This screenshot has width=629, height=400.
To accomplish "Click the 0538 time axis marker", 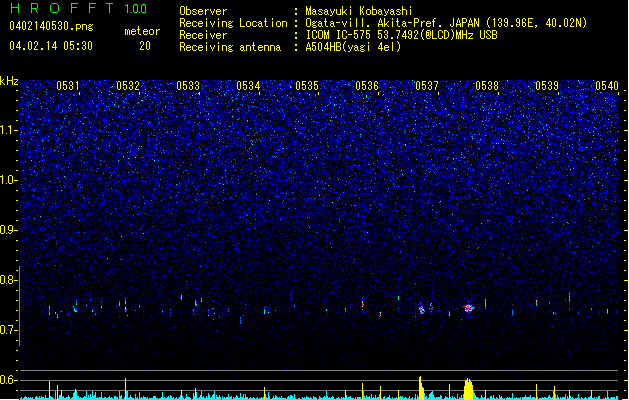I will tap(487, 86).
